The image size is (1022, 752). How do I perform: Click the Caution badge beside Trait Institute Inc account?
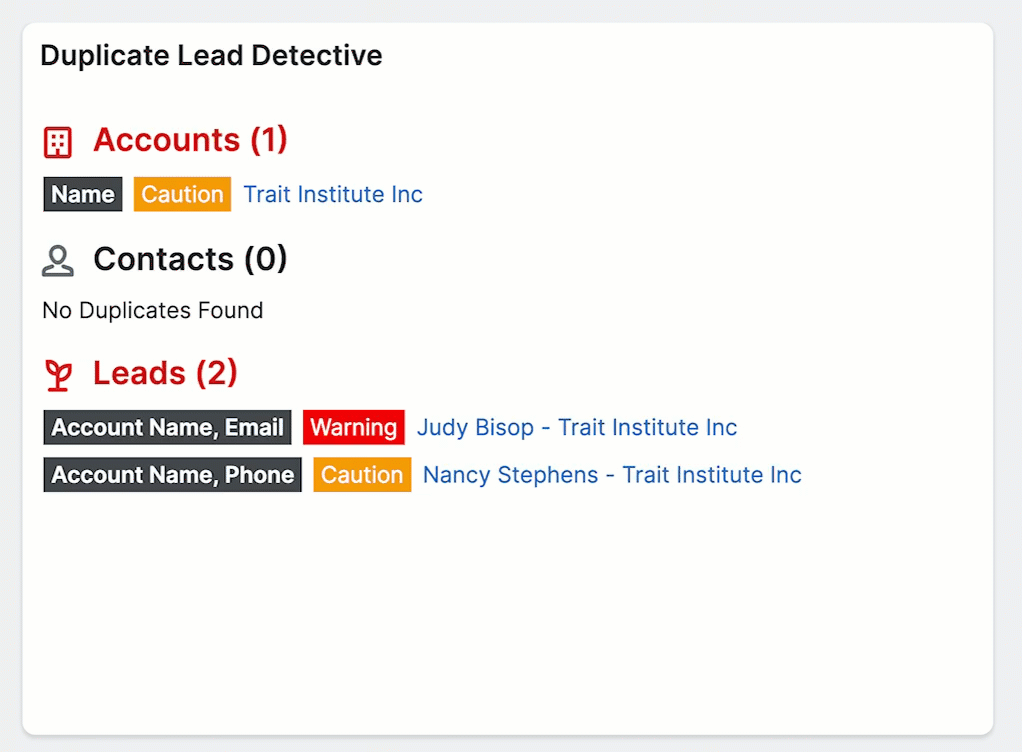coord(182,194)
